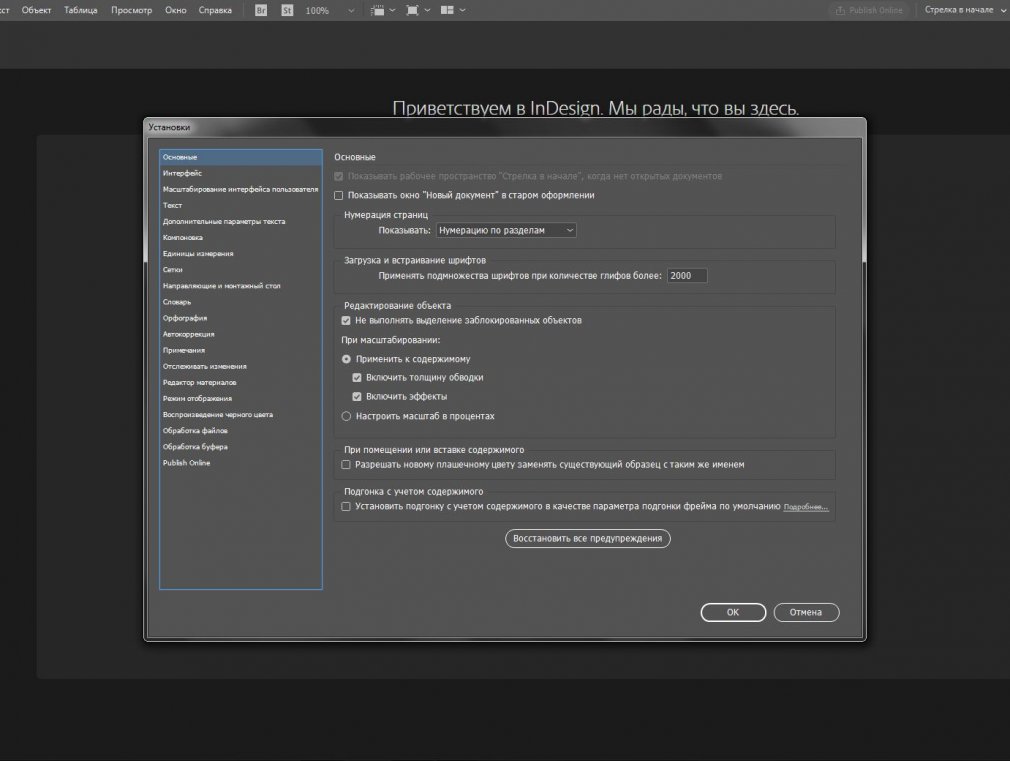Open Adobe Stock via St icon
Screen dimensions: 1010x761
pos(287,10)
